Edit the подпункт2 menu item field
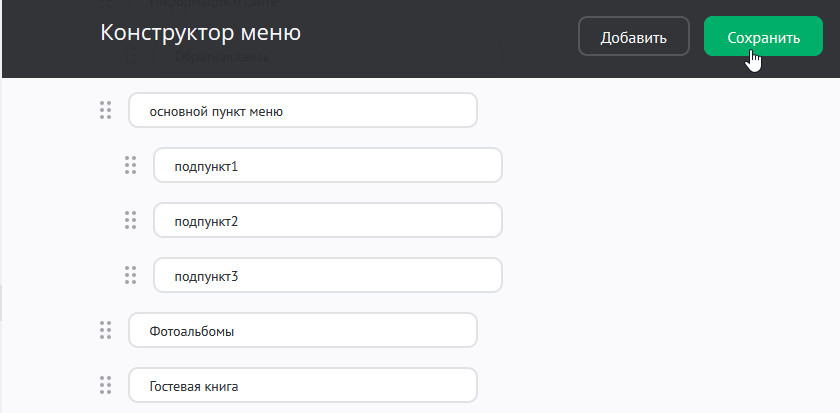The width and height of the screenshot is (840, 413). tap(327, 220)
